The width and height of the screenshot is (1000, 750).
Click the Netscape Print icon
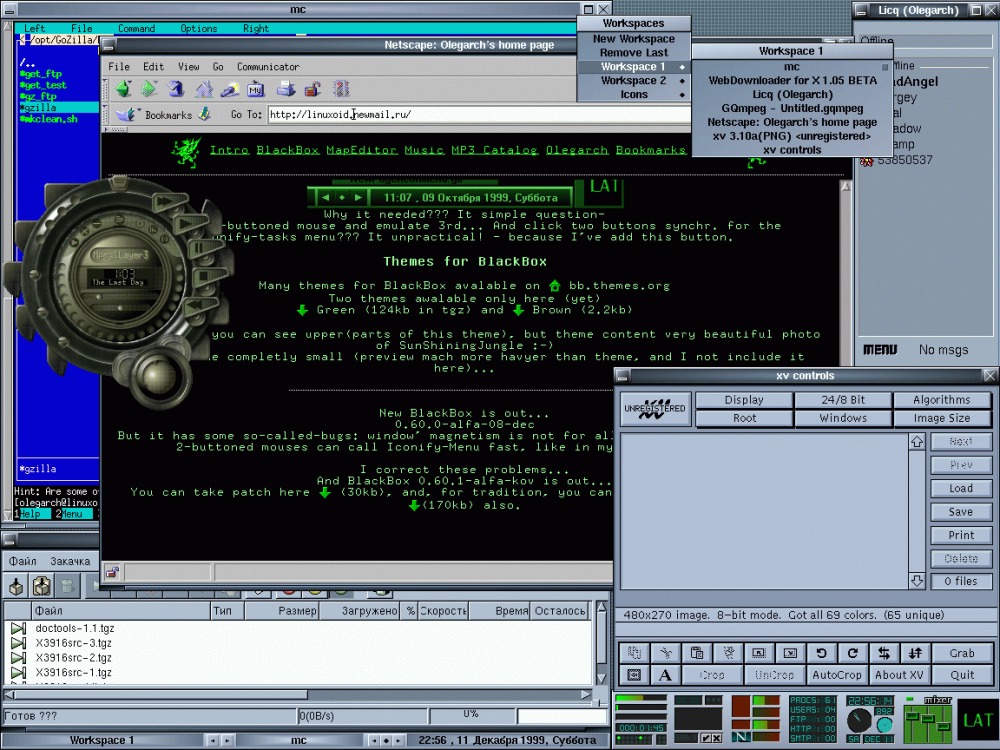pyautogui.click(x=286, y=89)
